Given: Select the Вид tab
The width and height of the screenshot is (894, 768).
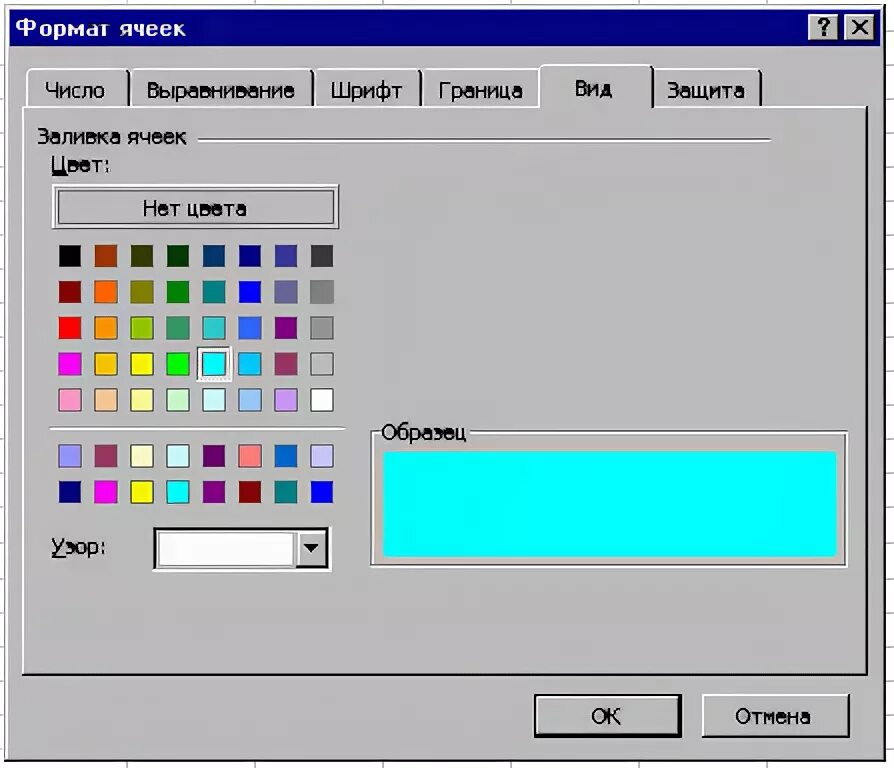Looking at the screenshot, I should pyautogui.click(x=594, y=88).
